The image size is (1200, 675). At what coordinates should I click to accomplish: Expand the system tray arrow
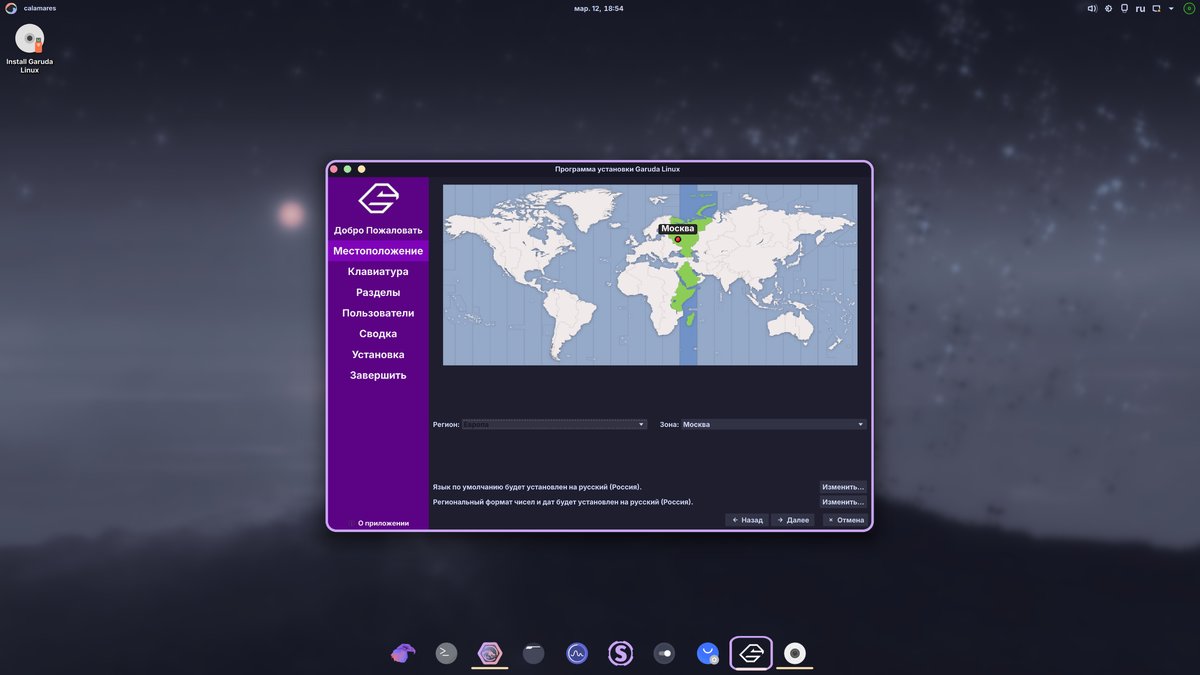click(x=1172, y=8)
